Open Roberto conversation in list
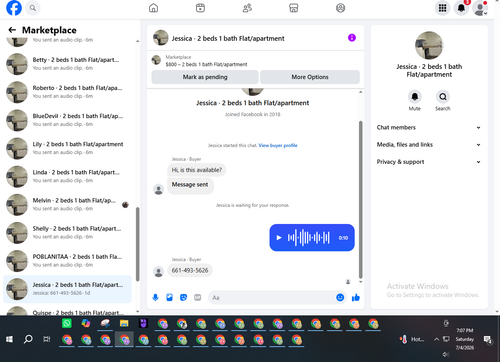Screen dimensions: 500x362 (67, 92)
